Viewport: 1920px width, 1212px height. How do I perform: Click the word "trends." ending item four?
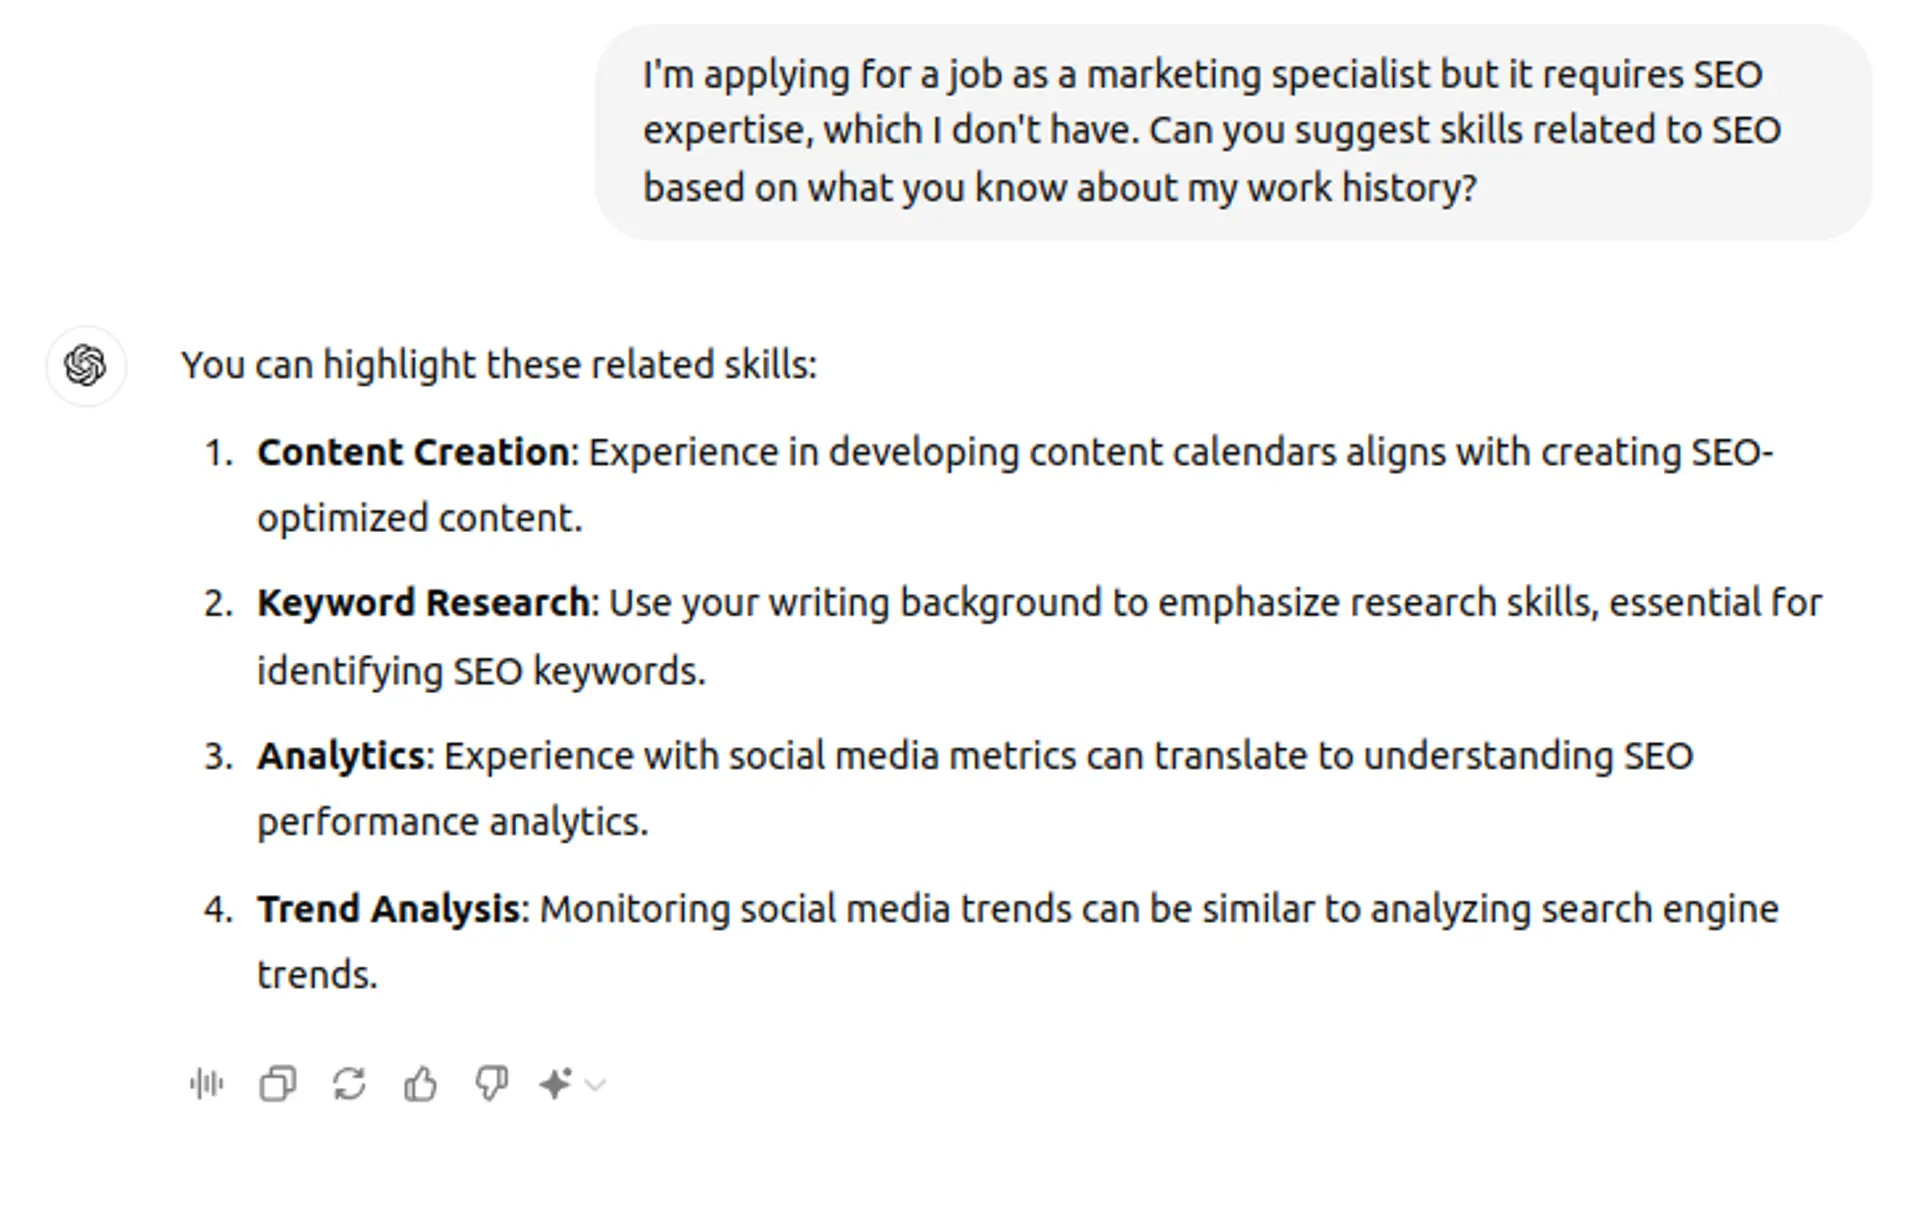pyautogui.click(x=317, y=975)
